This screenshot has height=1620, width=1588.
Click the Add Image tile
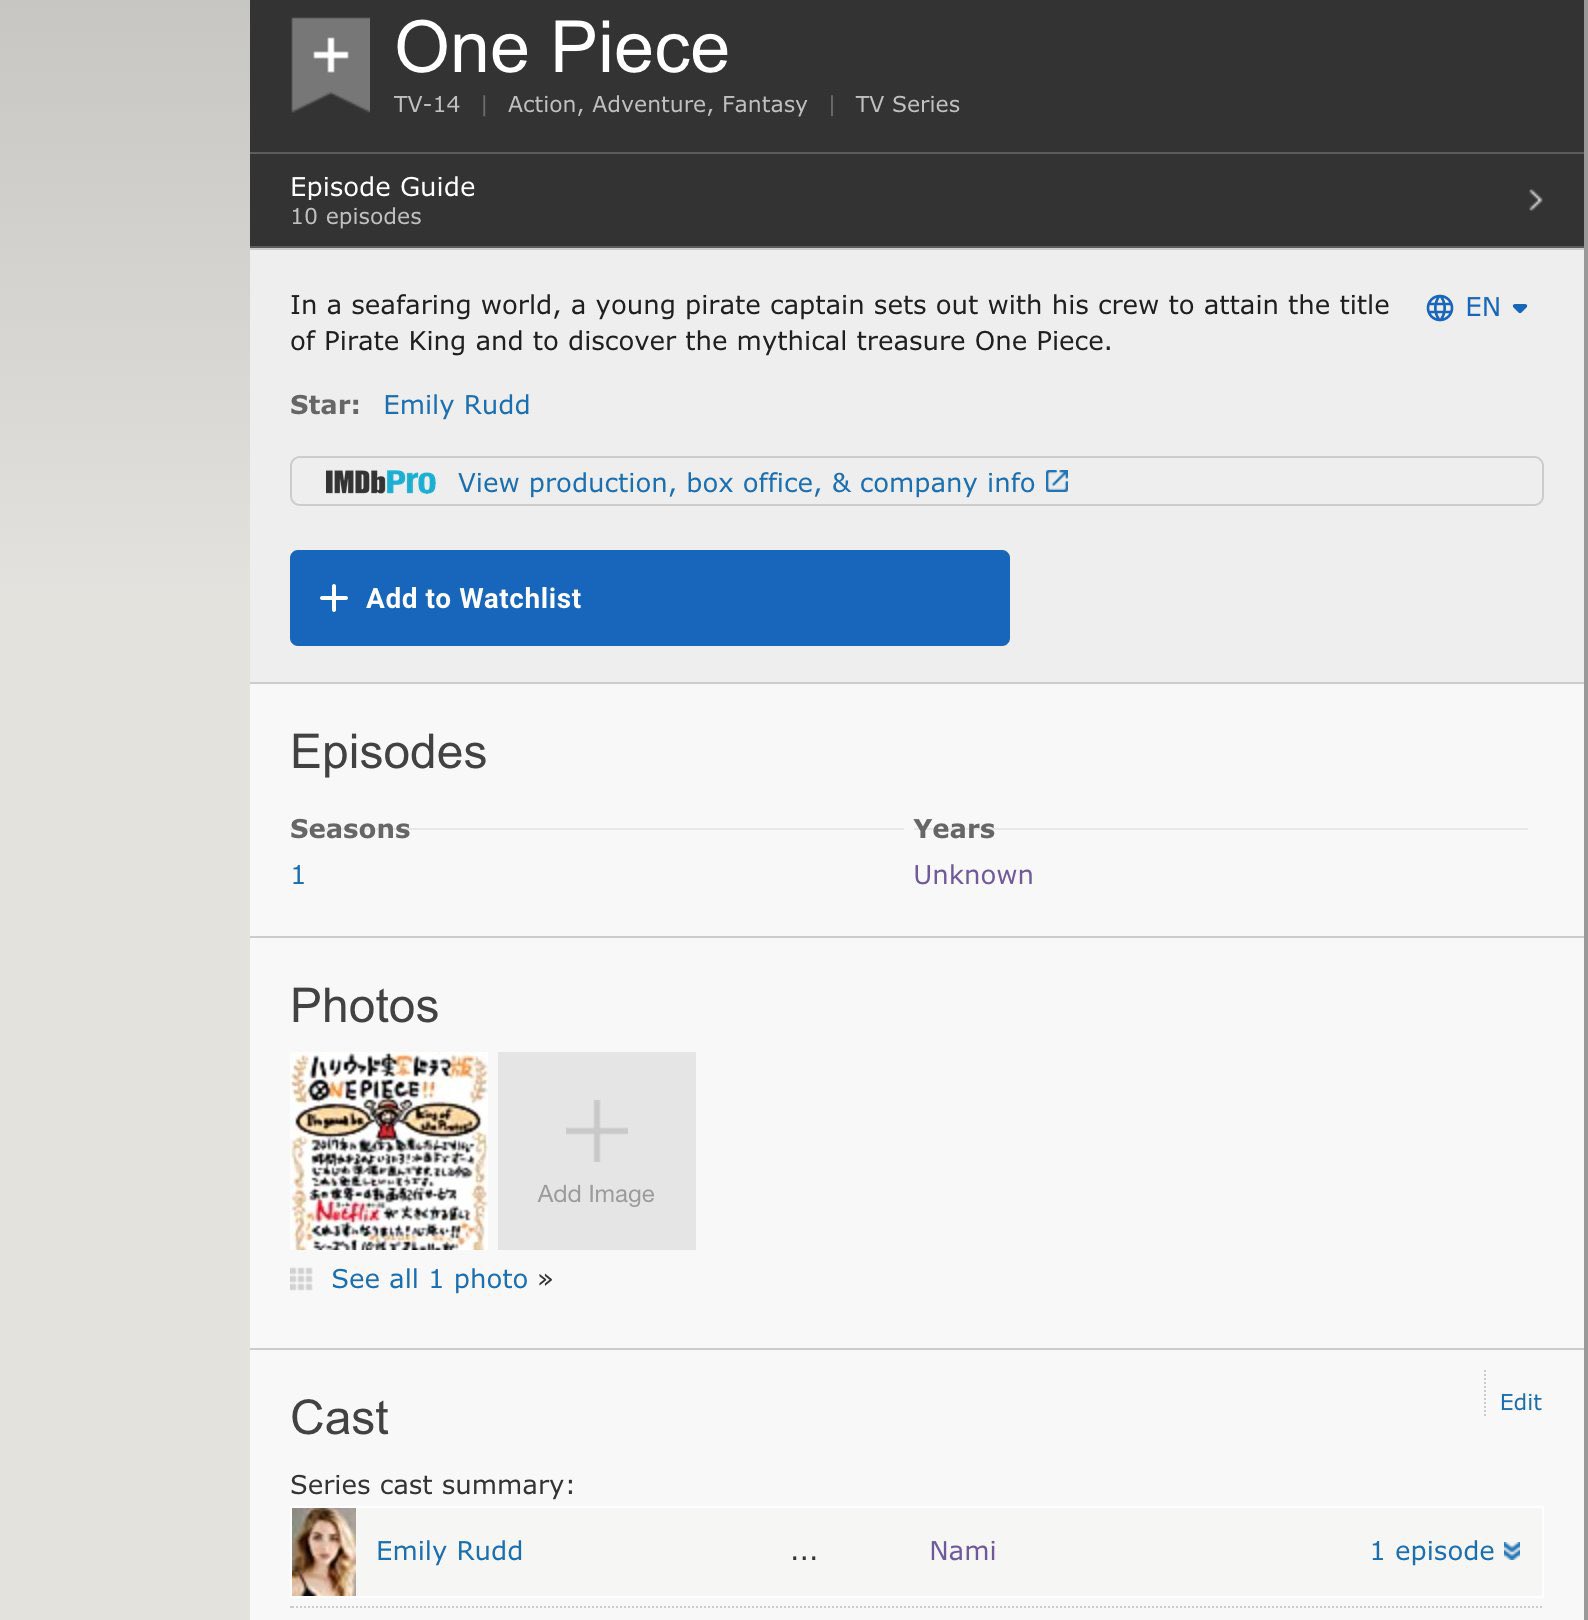597,1150
